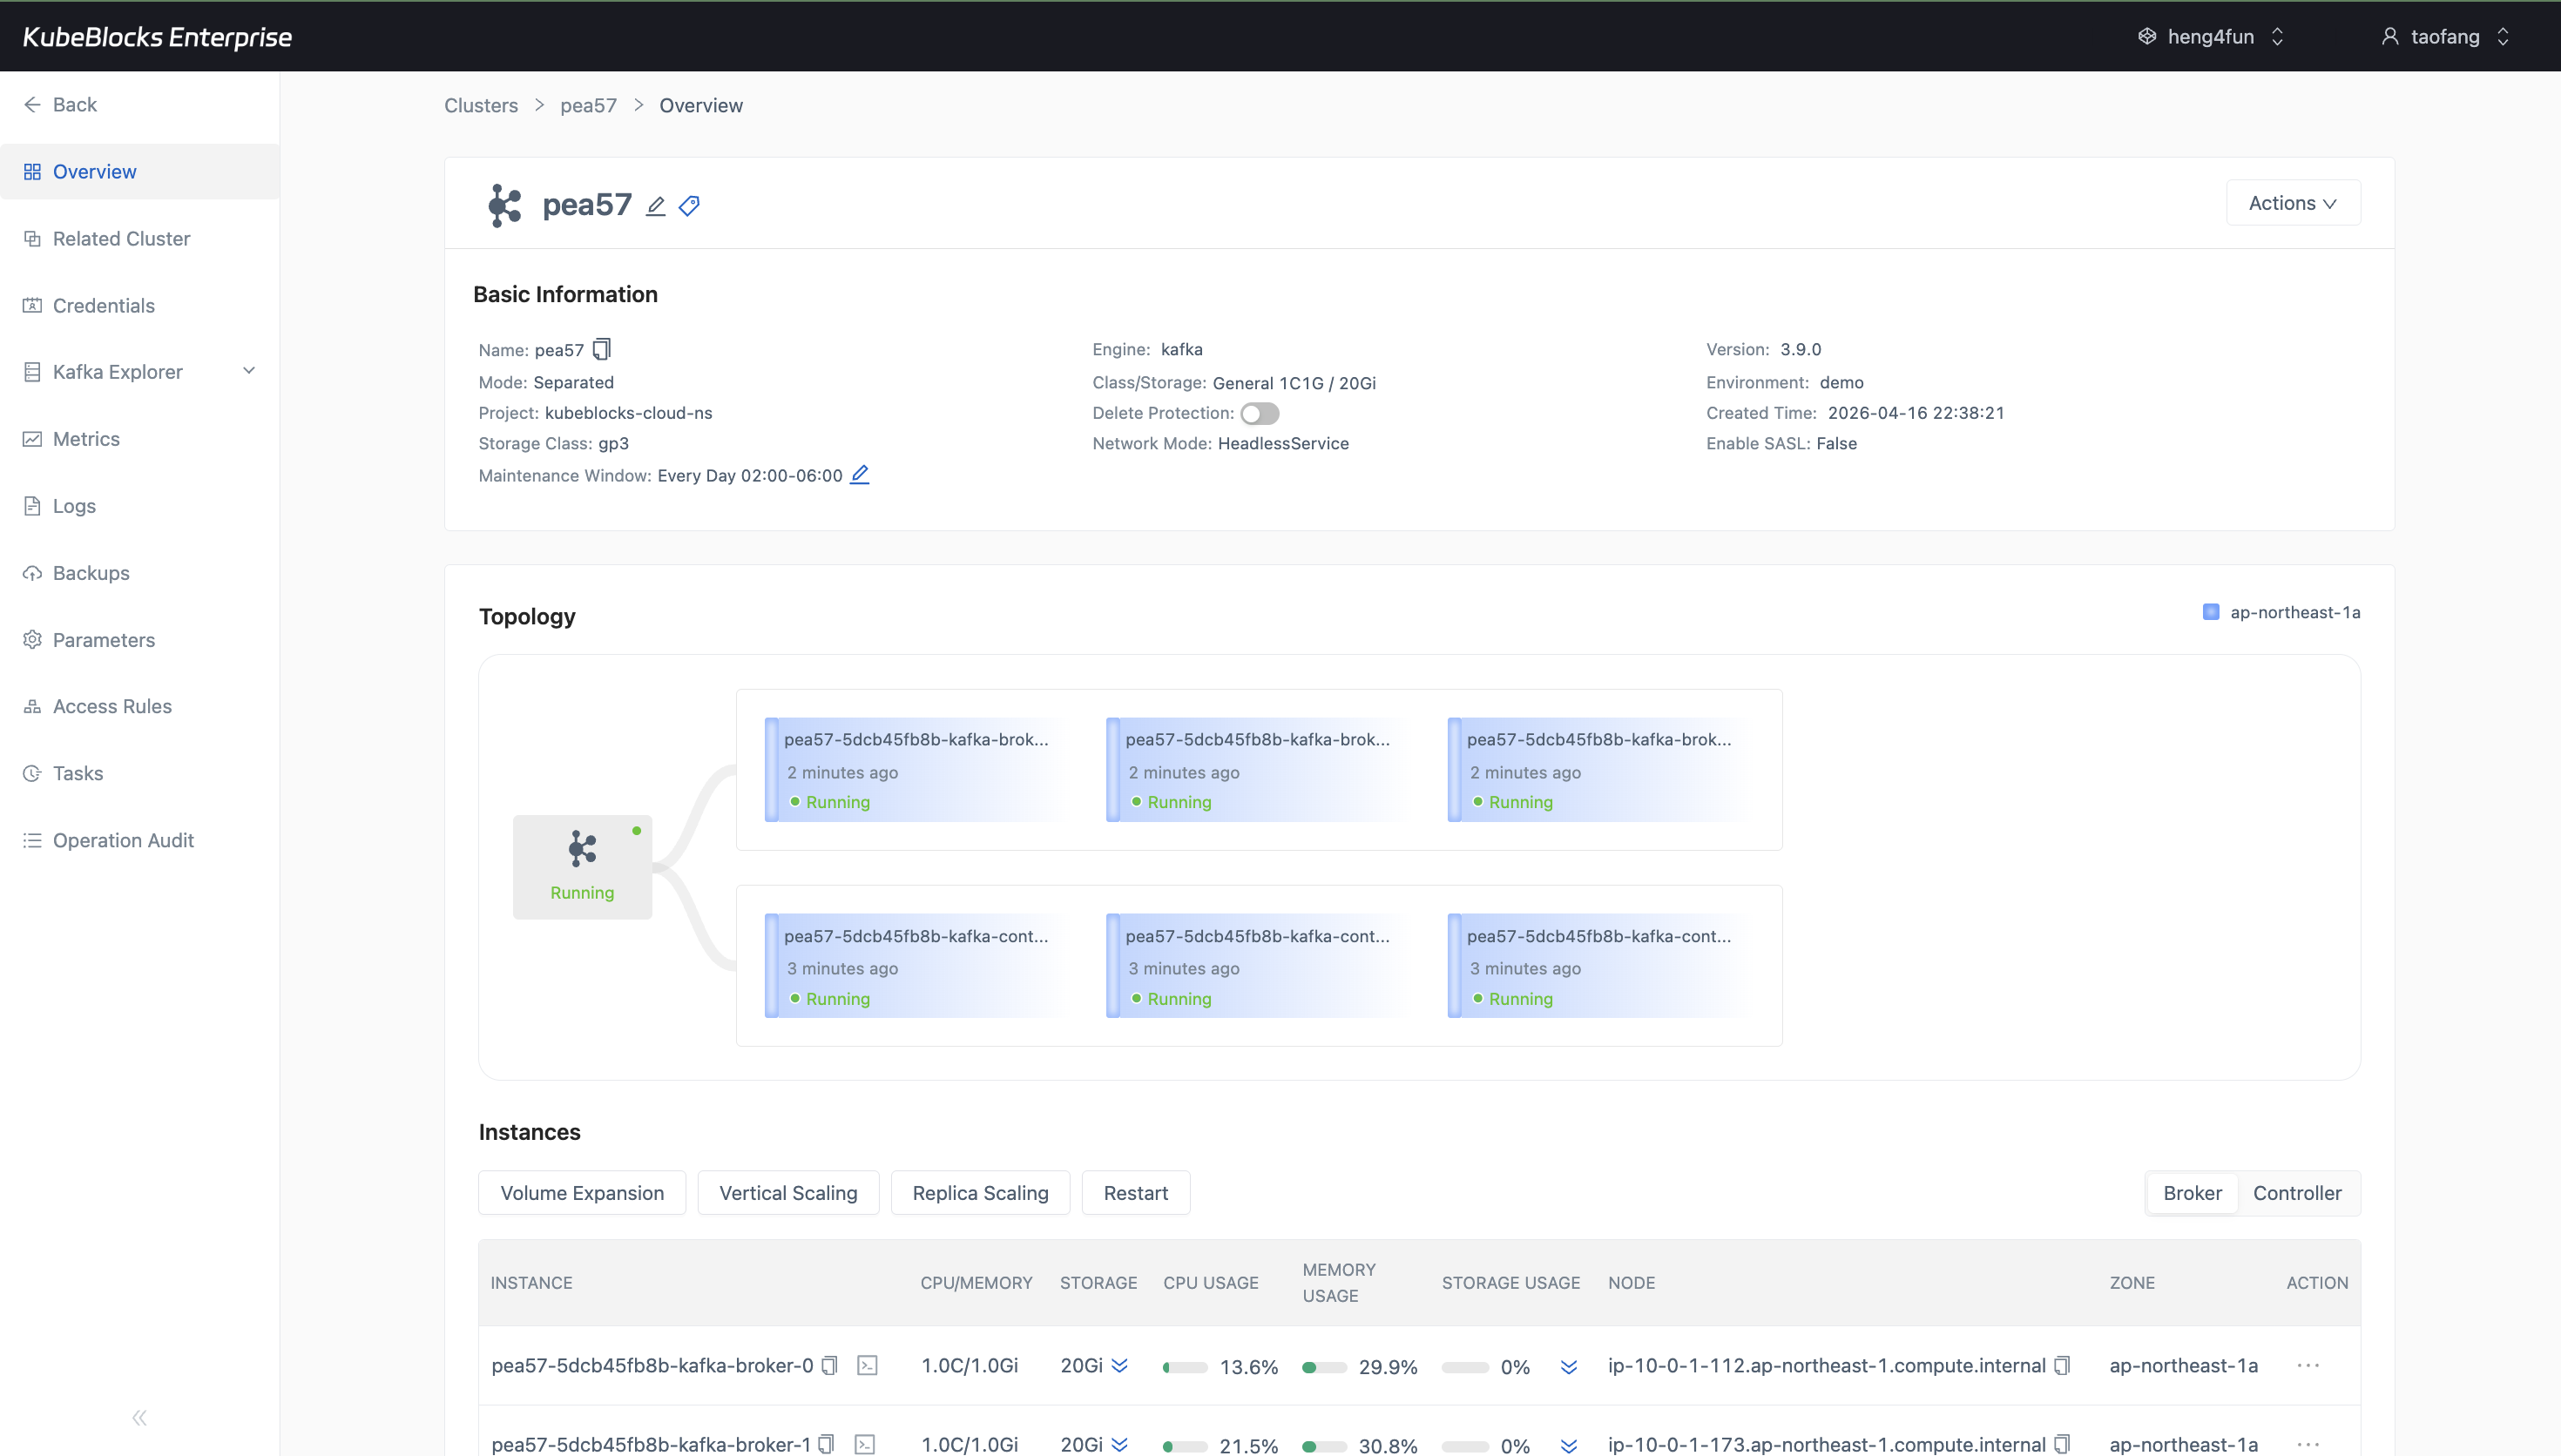
Task: Click the version value 3.9.0
Action: [1800, 349]
